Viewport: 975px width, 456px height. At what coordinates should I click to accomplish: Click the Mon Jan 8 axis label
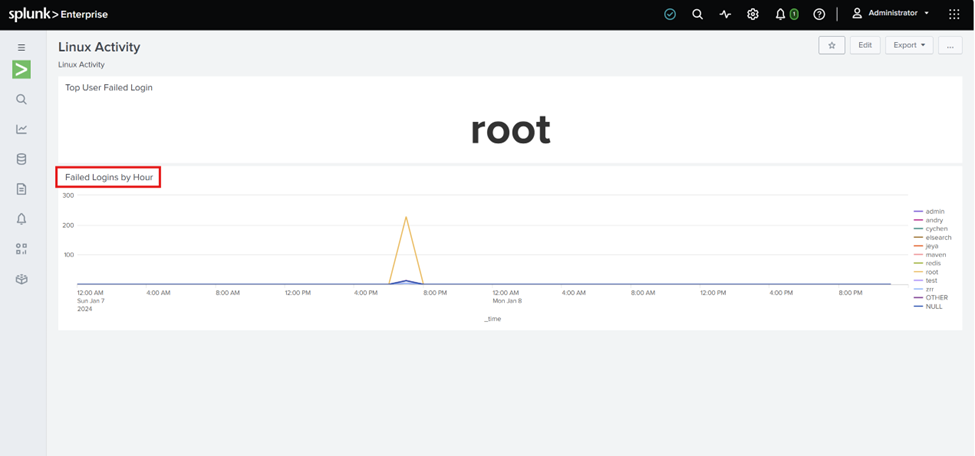coord(507,300)
